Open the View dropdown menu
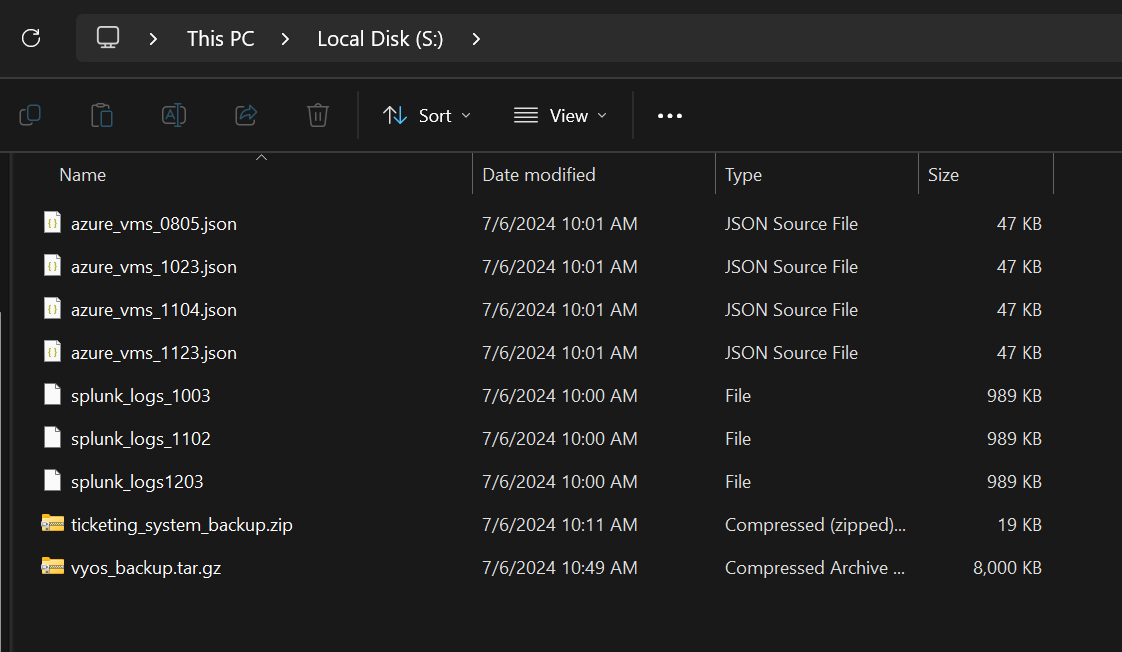This screenshot has width=1122, height=652. 560,116
